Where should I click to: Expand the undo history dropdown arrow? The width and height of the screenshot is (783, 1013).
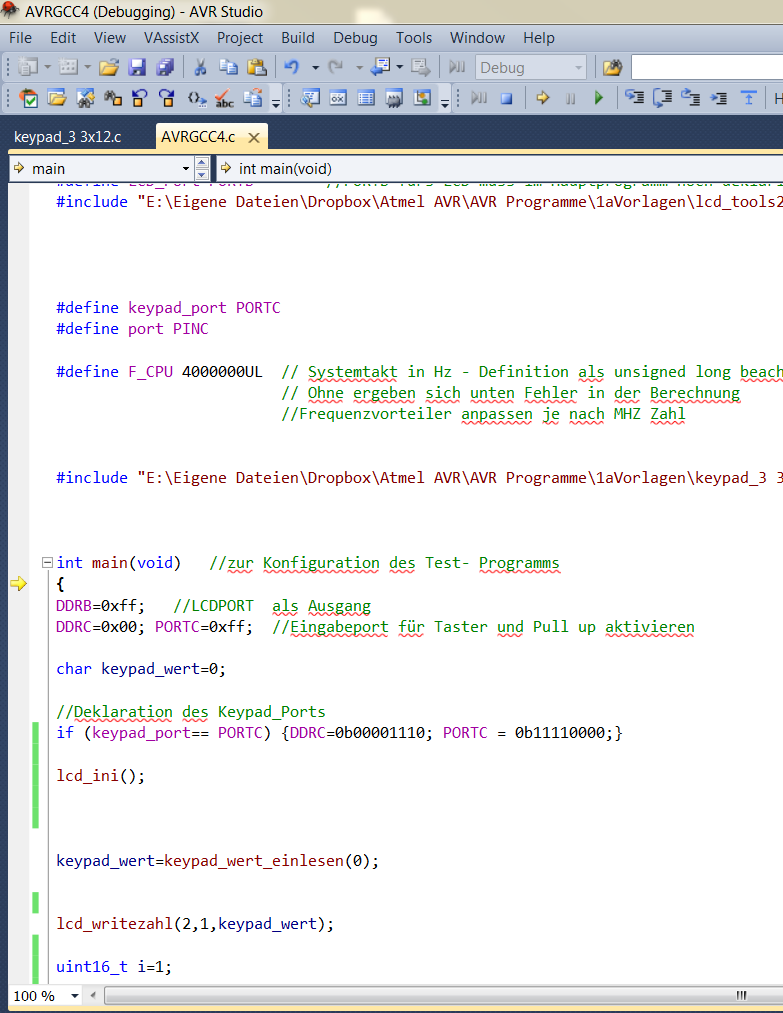pos(315,67)
